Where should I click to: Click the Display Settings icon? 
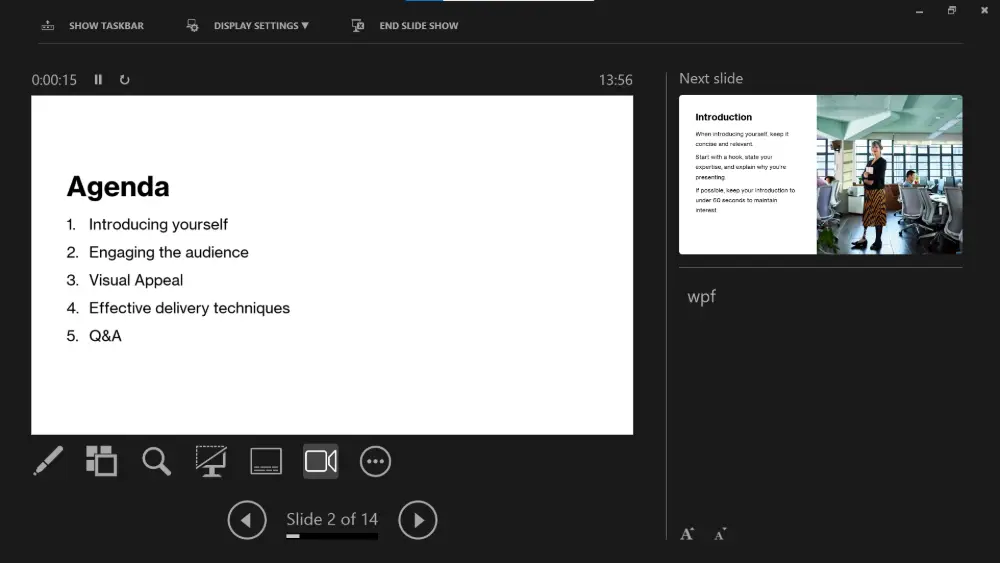193,26
